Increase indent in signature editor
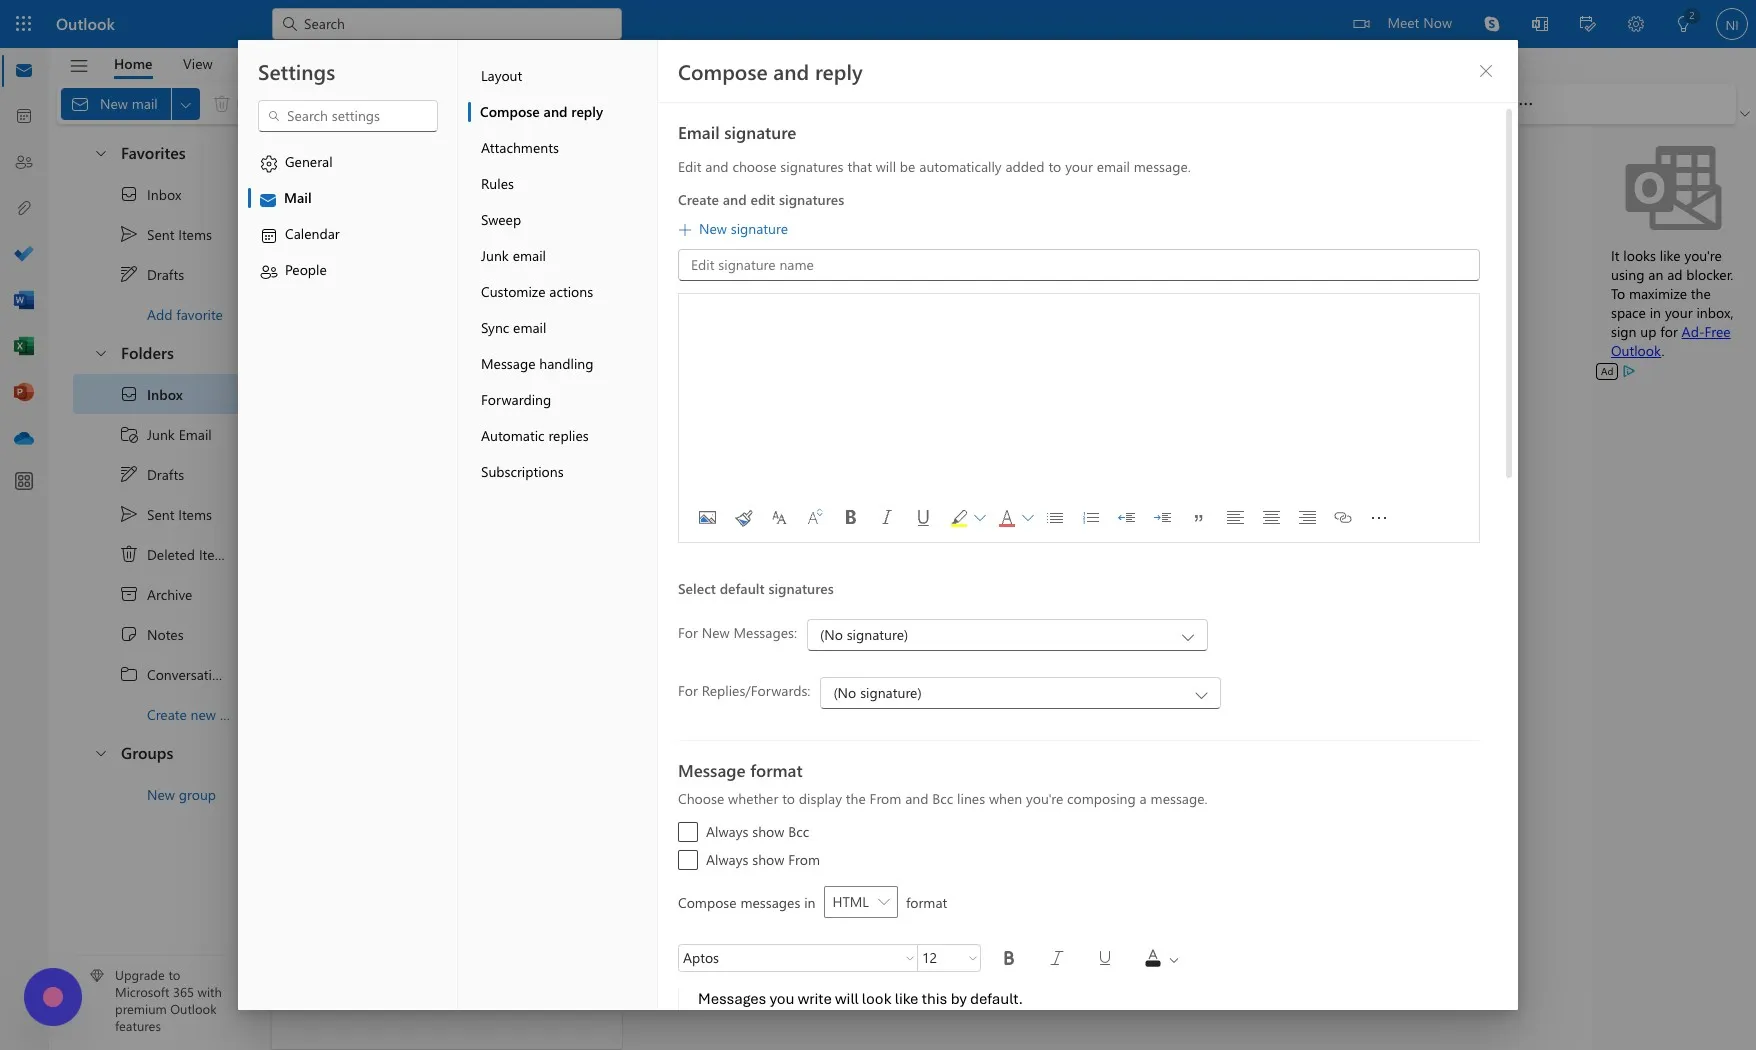Screen dimensions: 1756x1050 [x=1162, y=518]
